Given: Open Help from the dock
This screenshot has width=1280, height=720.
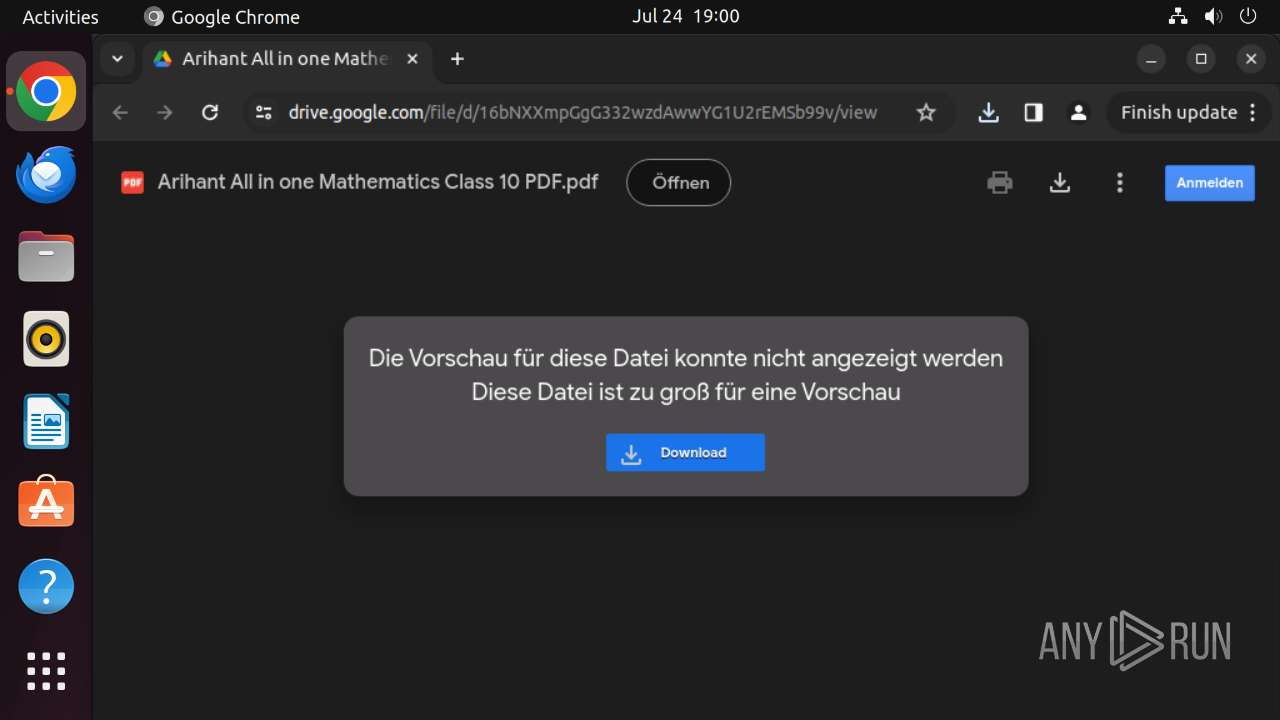Looking at the screenshot, I should pos(46,586).
